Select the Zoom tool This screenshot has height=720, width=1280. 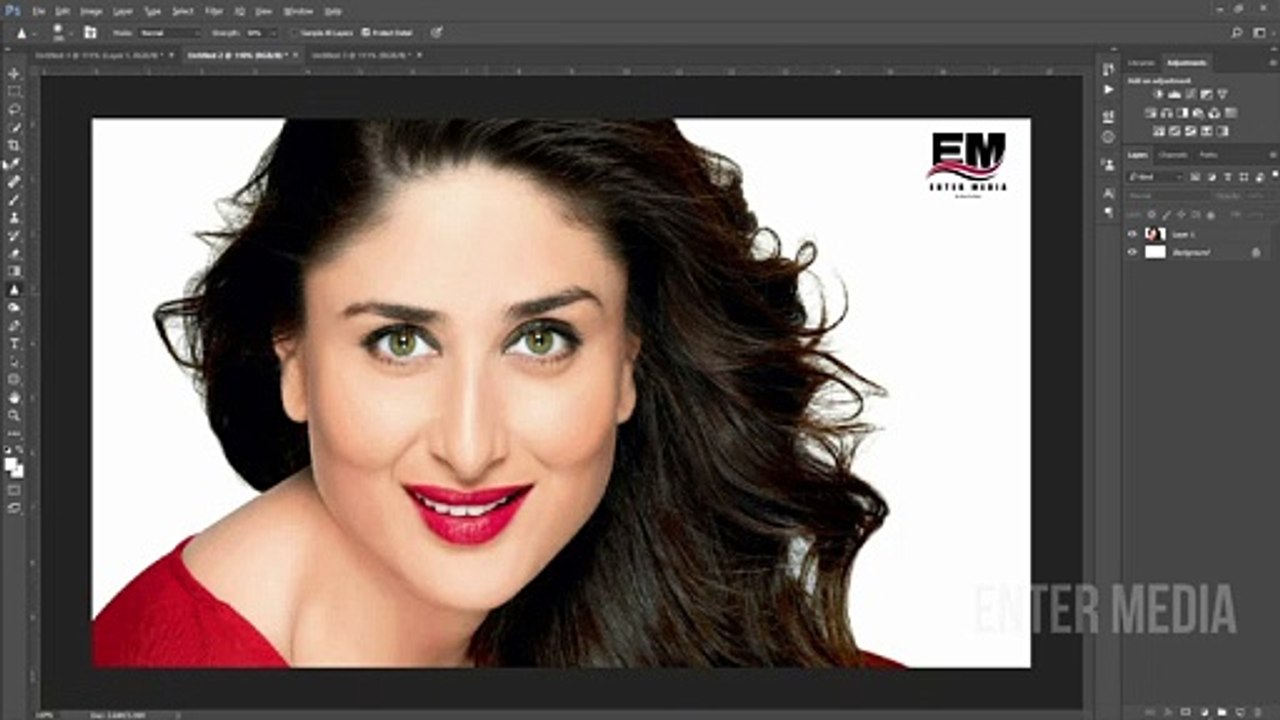tap(14, 416)
